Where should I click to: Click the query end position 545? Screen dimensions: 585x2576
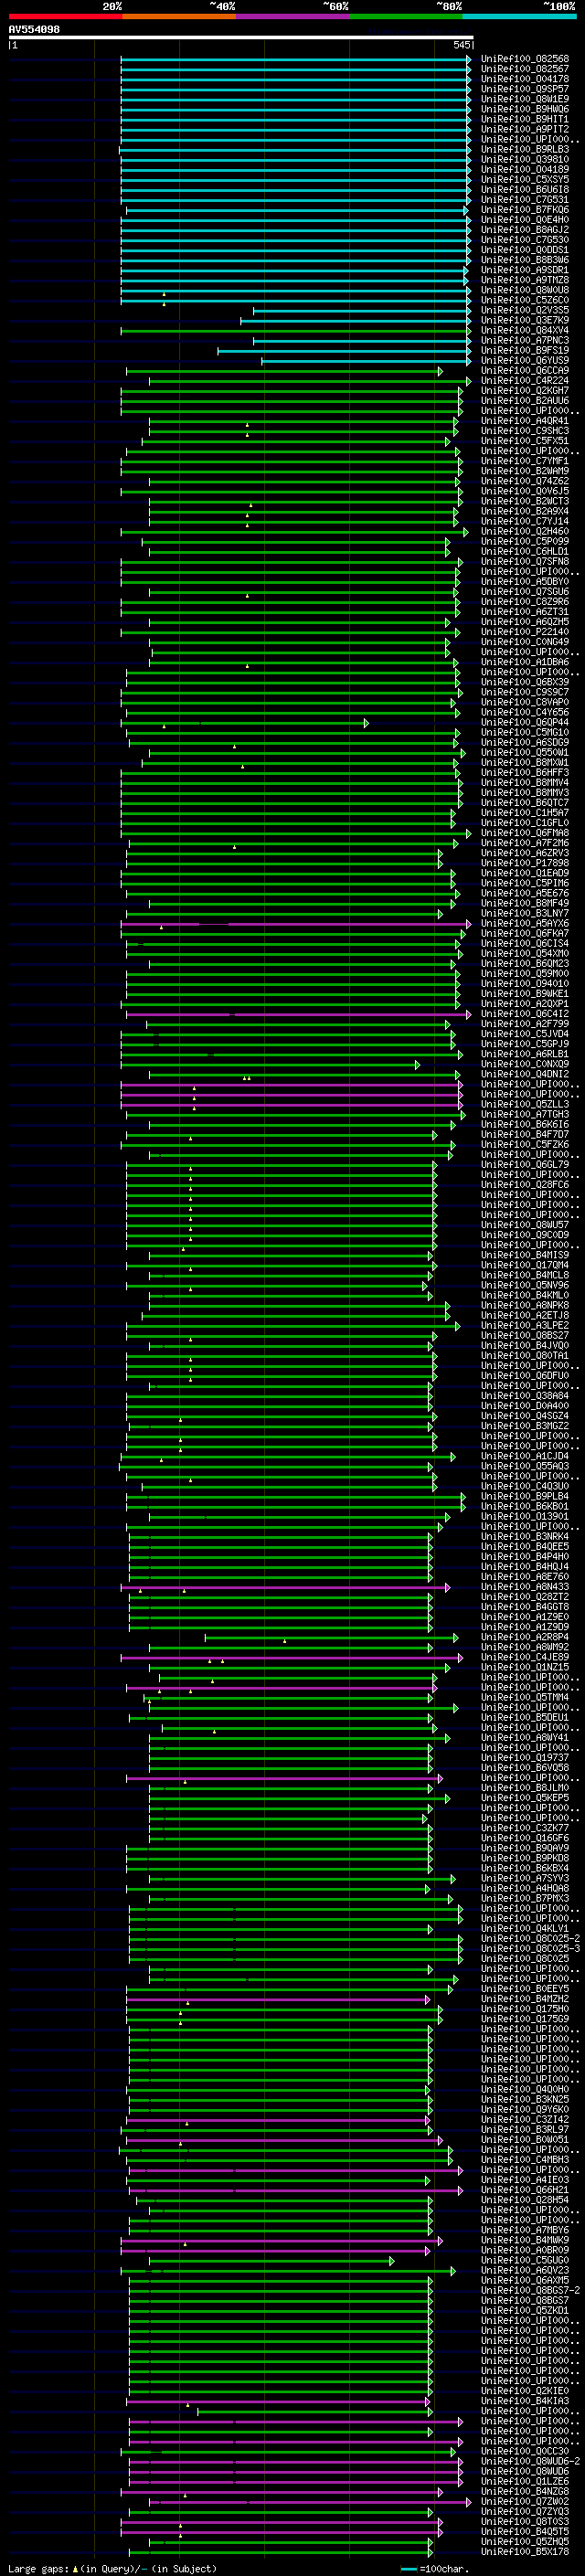pos(462,45)
